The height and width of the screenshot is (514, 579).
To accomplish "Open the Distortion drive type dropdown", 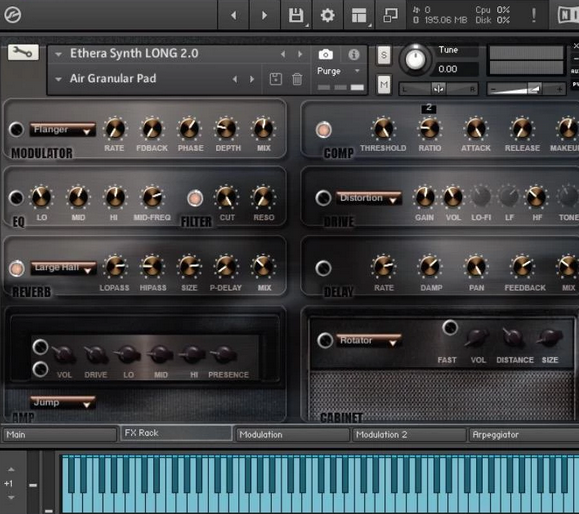I will (x=369, y=198).
